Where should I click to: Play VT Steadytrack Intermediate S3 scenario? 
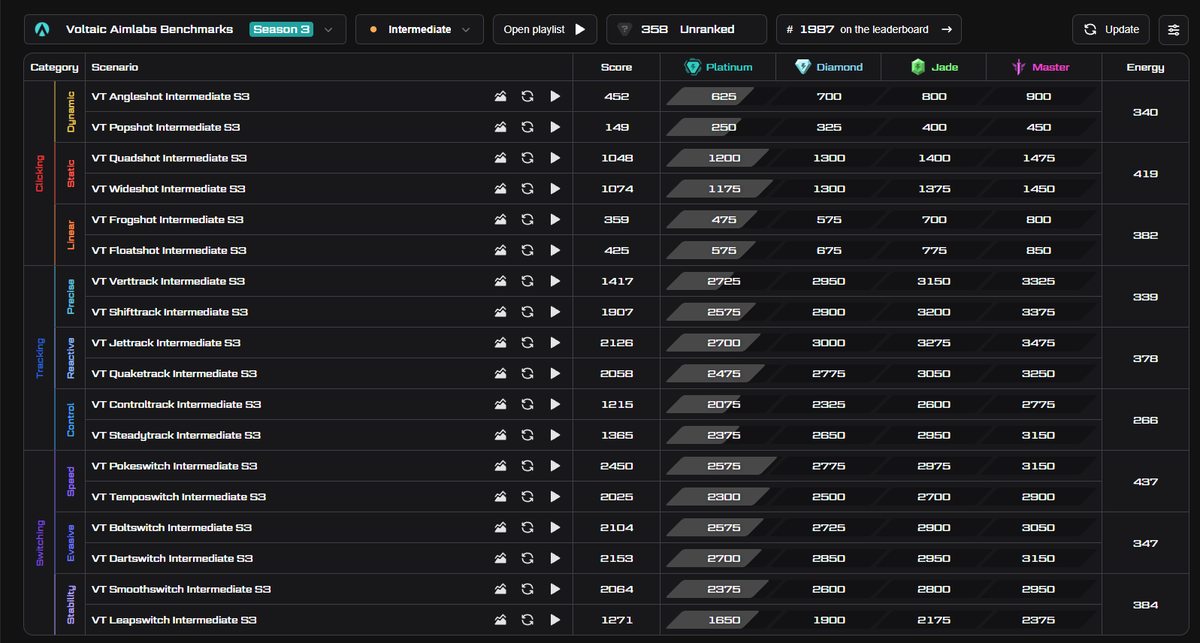555,436
